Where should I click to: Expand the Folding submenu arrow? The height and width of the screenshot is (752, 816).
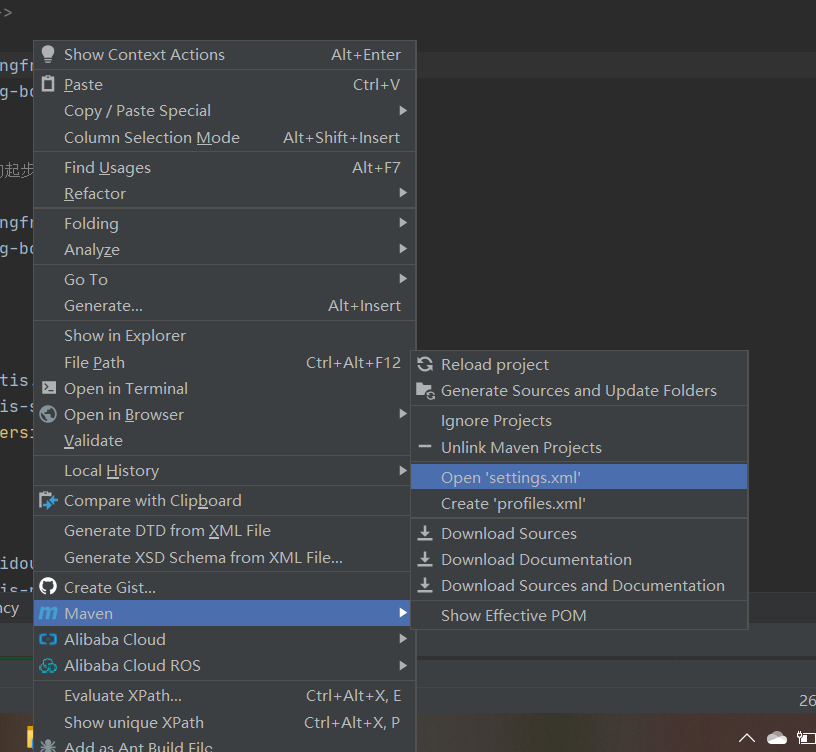point(403,223)
